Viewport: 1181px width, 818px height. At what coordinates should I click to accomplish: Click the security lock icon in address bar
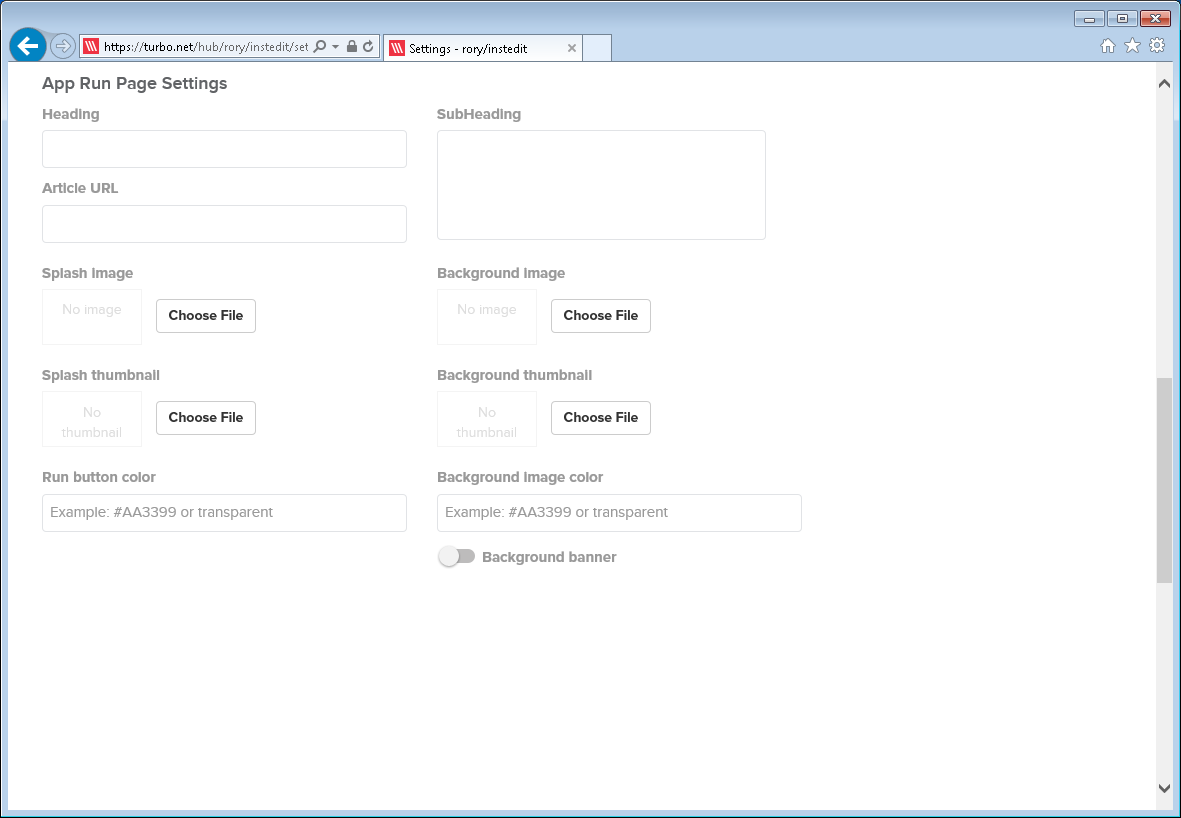point(352,47)
